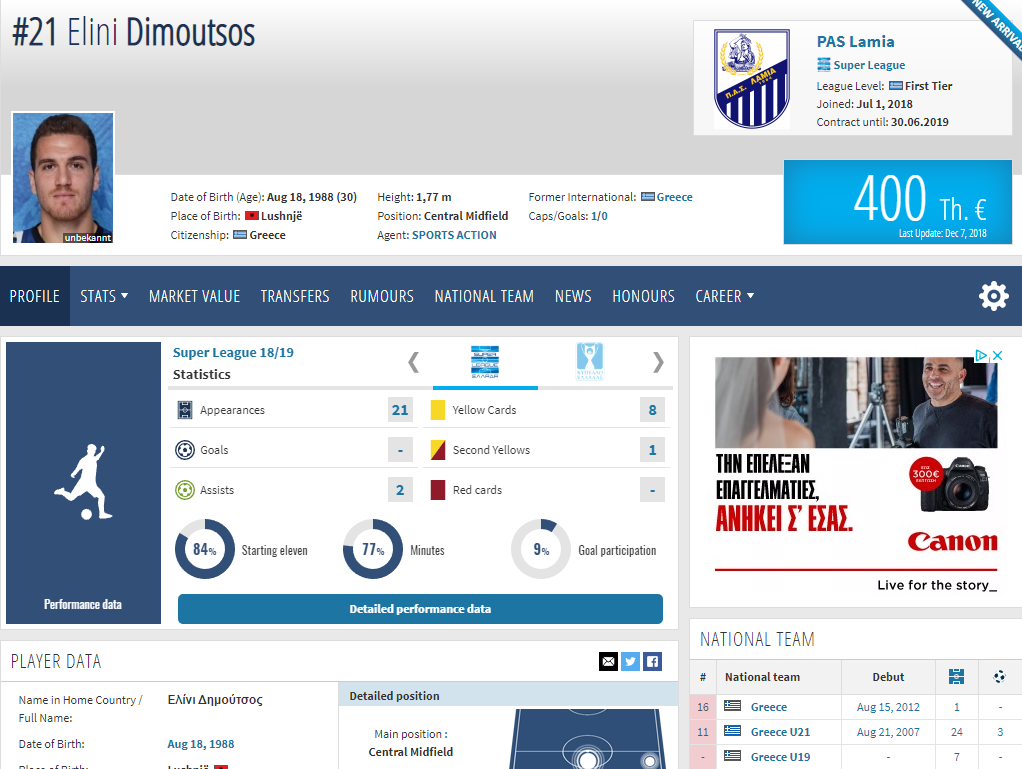Click the Greek flag beside Former International Greece
The height and width of the screenshot is (769, 1022).
[648, 197]
